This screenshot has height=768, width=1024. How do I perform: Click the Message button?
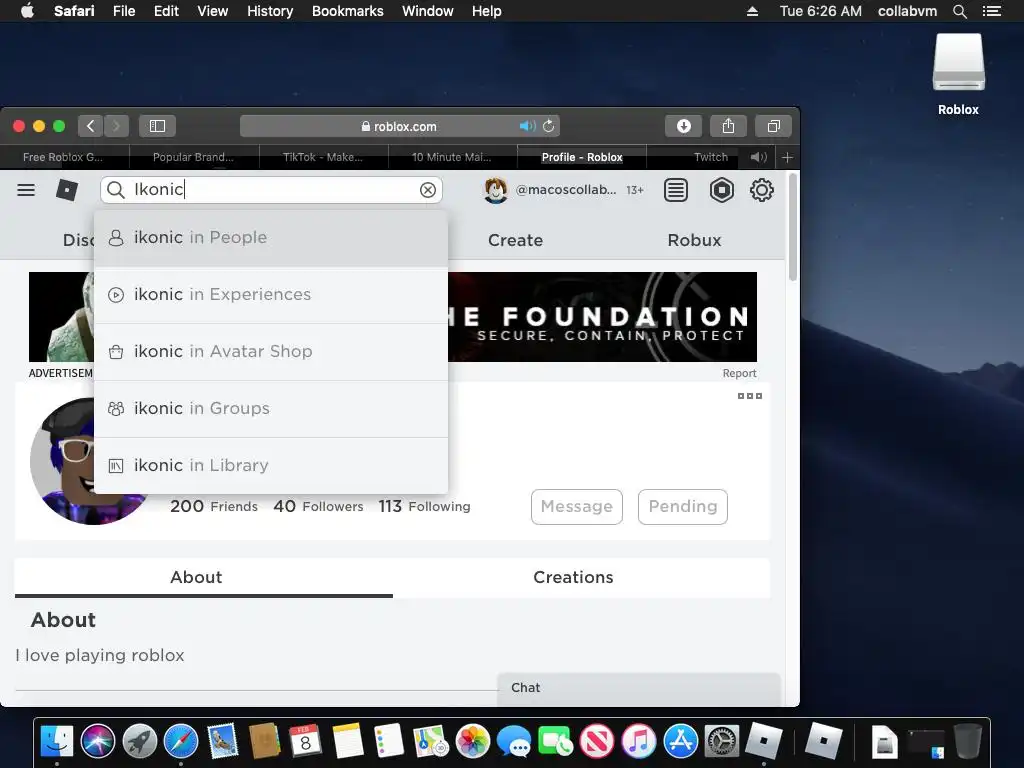[577, 507]
